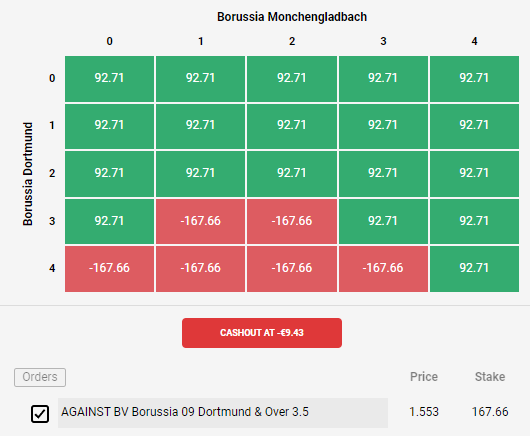Click Dortmund row header 3

(52, 221)
